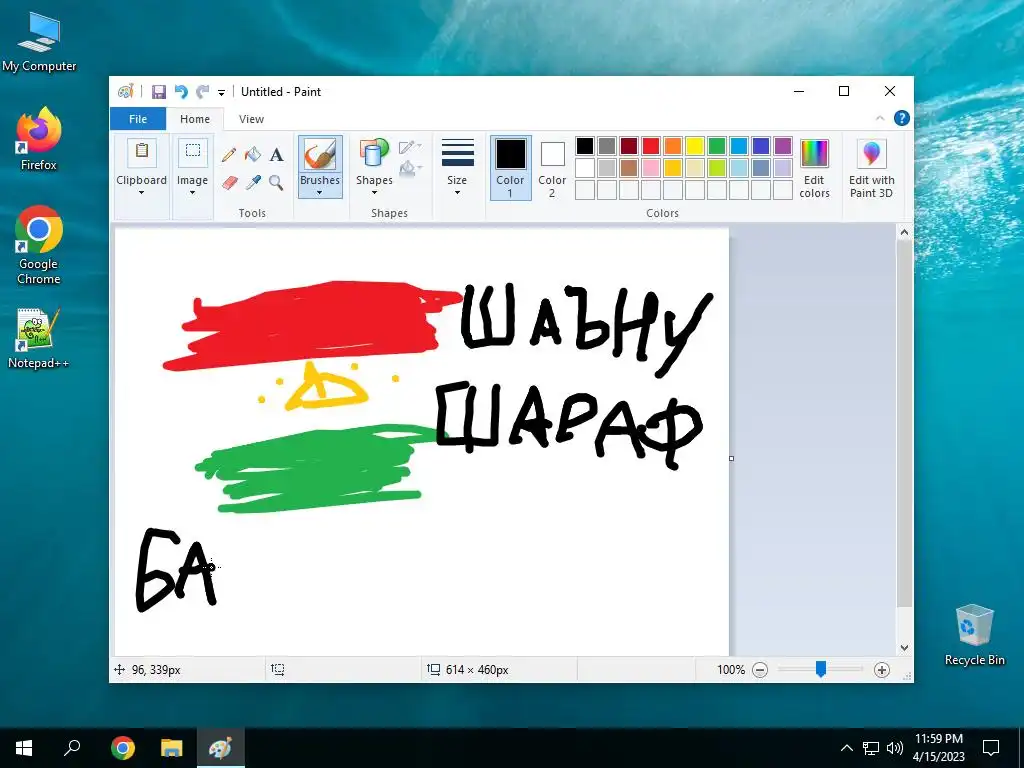Screen dimensions: 1024x768
Task: Select the Pencil tool
Action: (x=229, y=155)
